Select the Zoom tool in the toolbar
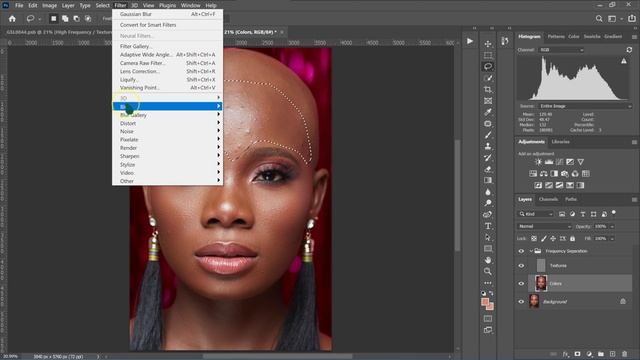This screenshot has height=360, width=640. 488,271
